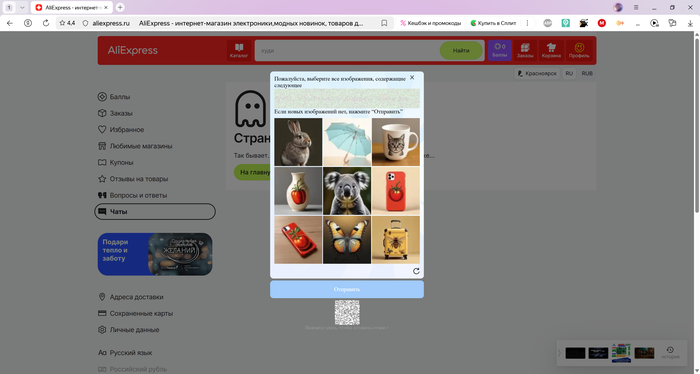The height and width of the screenshot is (374, 700).
Task: Expand the tab list dropdown arrow
Action: 22,8
